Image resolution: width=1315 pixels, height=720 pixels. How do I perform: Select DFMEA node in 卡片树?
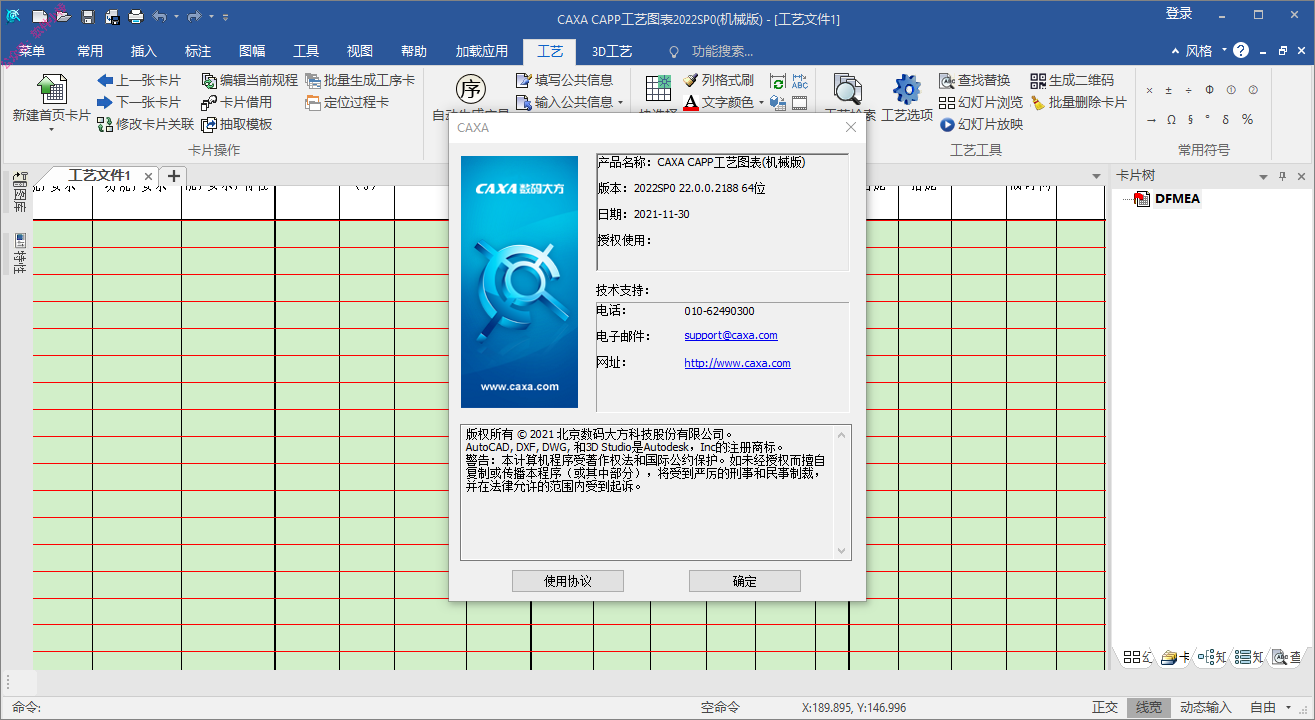(1177, 198)
